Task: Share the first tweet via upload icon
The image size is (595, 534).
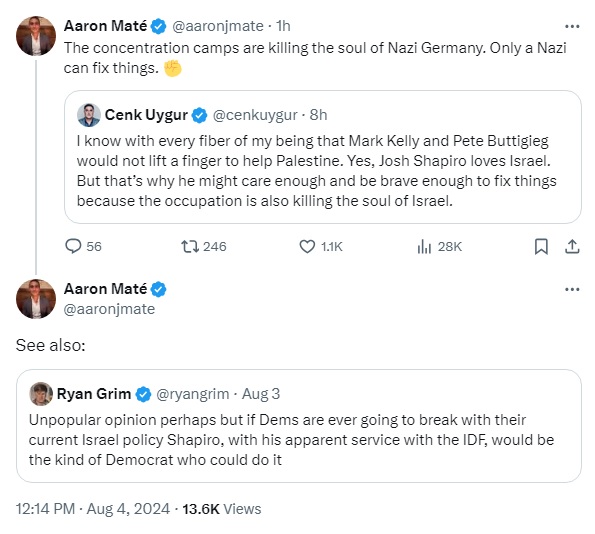Action: click(572, 246)
